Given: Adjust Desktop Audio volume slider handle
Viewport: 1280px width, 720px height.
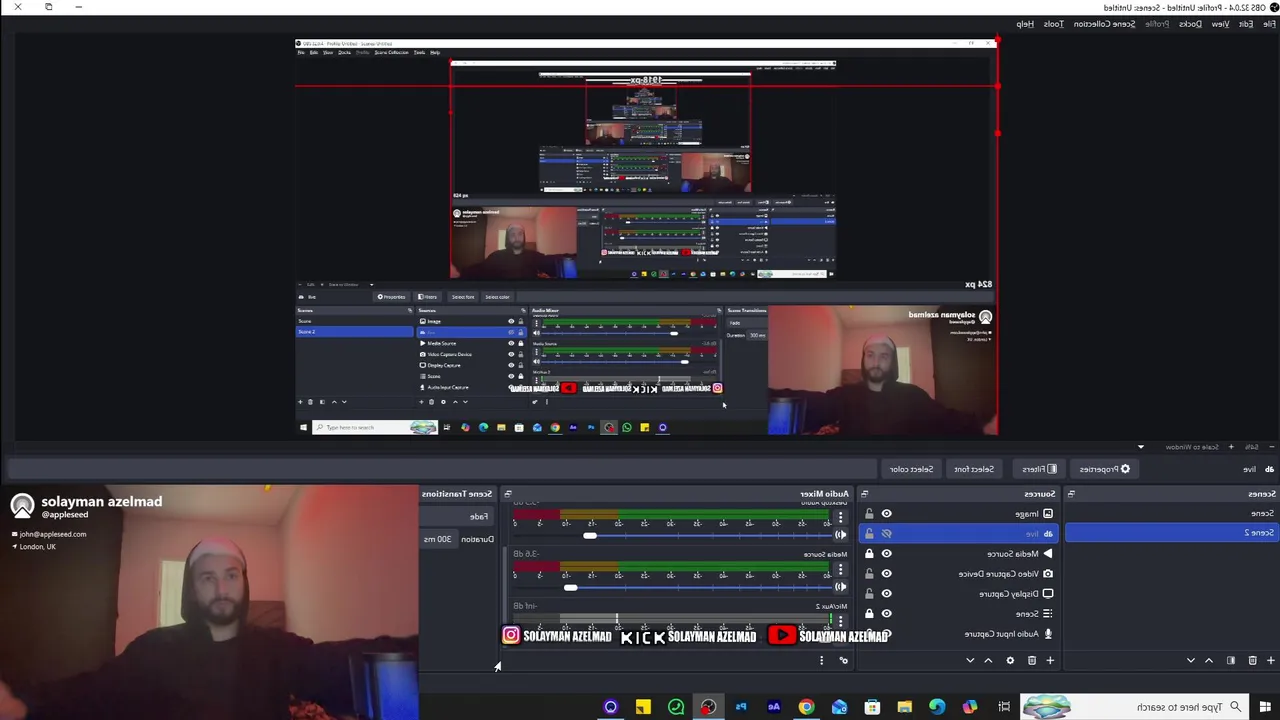Looking at the screenshot, I should point(590,536).
